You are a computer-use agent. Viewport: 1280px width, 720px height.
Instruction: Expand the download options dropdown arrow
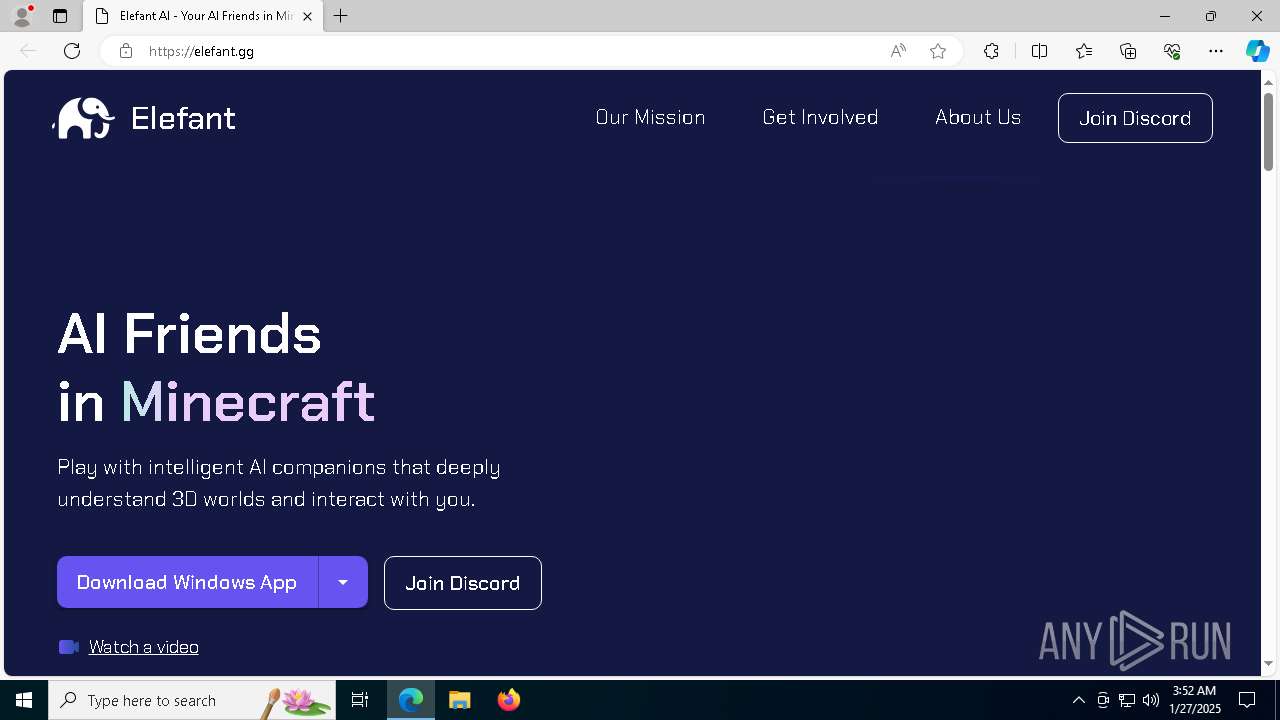(343, 582)
